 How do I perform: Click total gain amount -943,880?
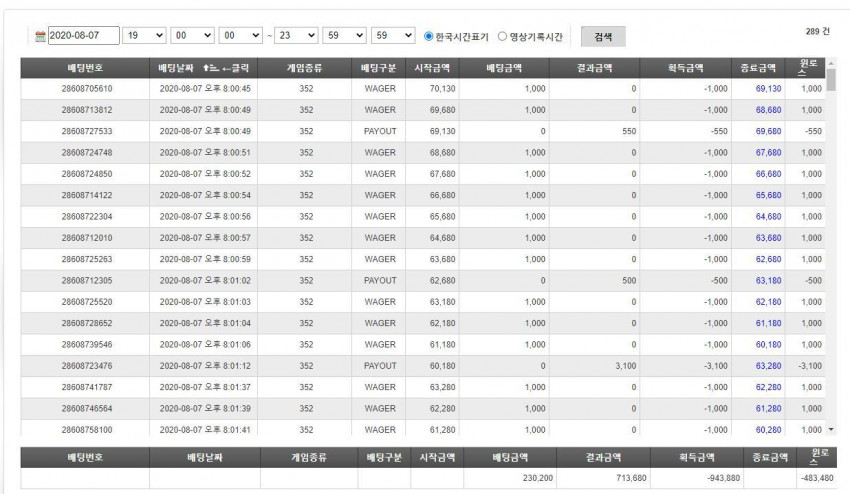723,478
